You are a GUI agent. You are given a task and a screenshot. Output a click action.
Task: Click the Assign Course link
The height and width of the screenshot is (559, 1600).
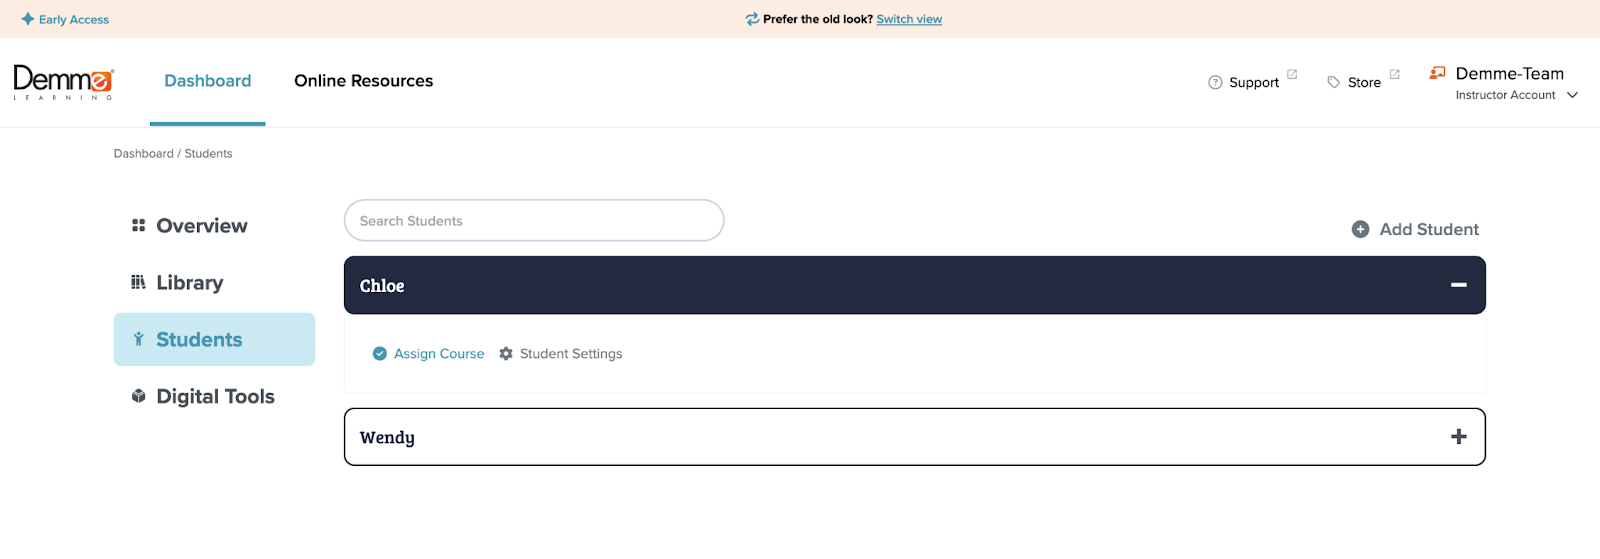[x=439, y=354]
